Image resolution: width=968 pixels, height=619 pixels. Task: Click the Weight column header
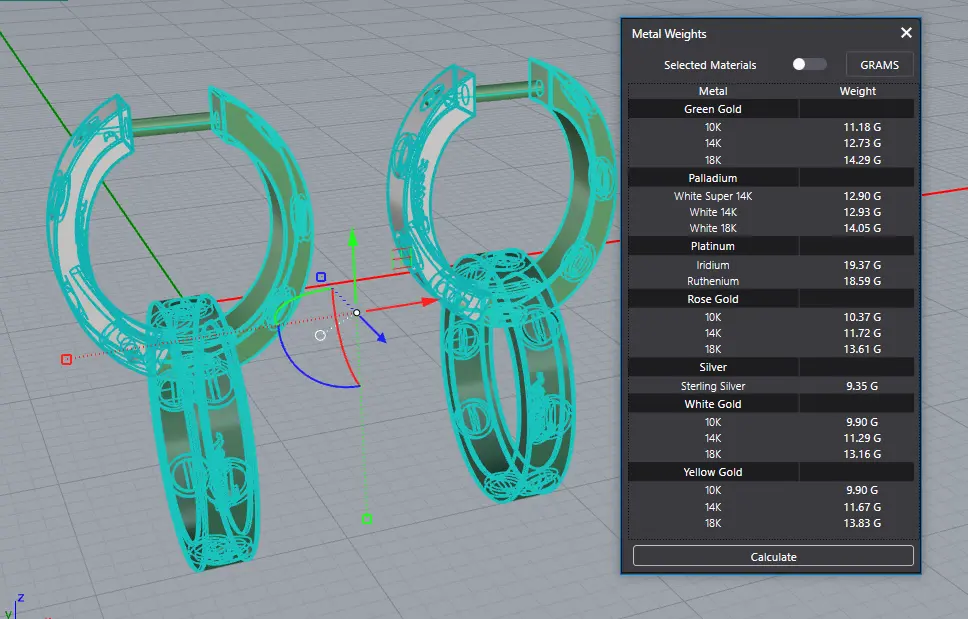857,91
